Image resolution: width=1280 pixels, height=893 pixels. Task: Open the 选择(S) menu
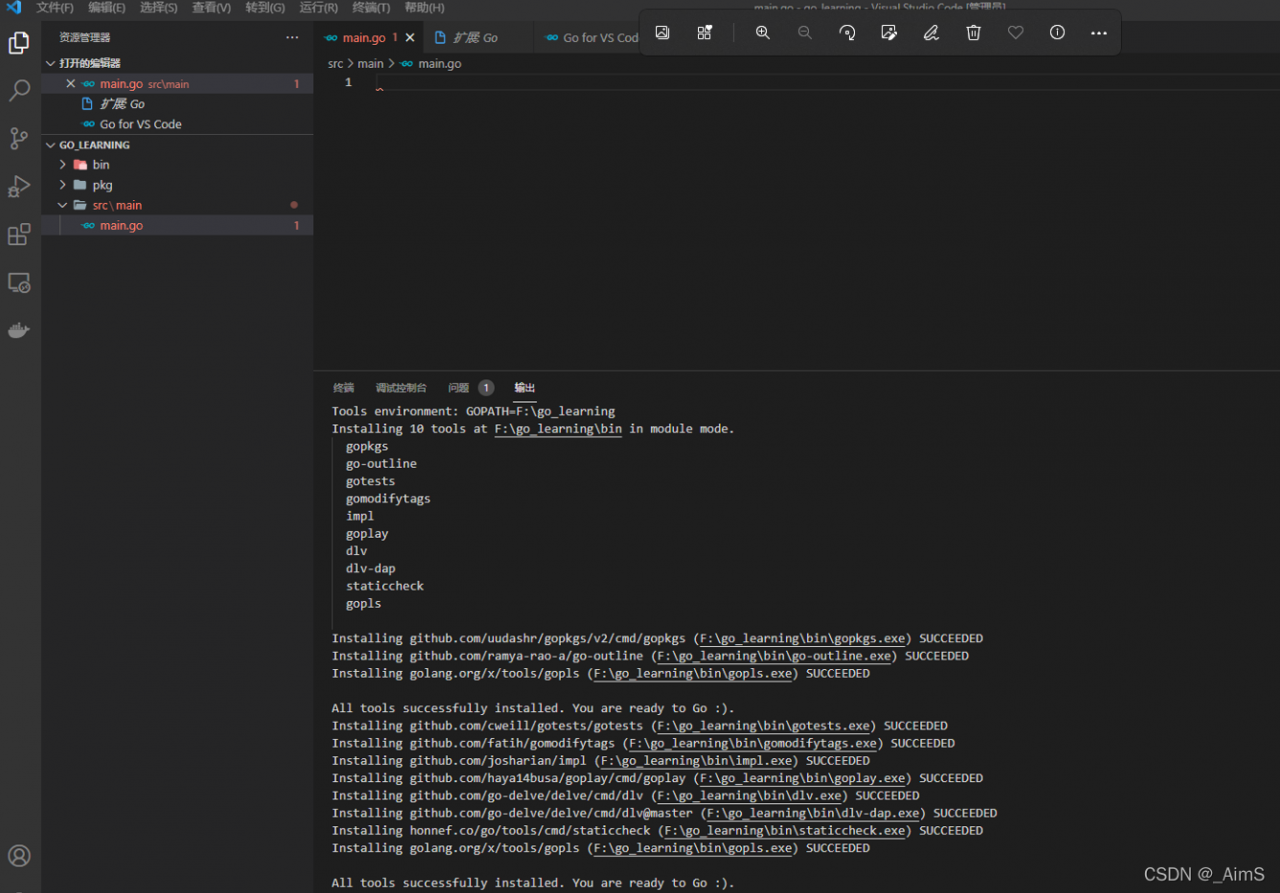tap(159, 7)
